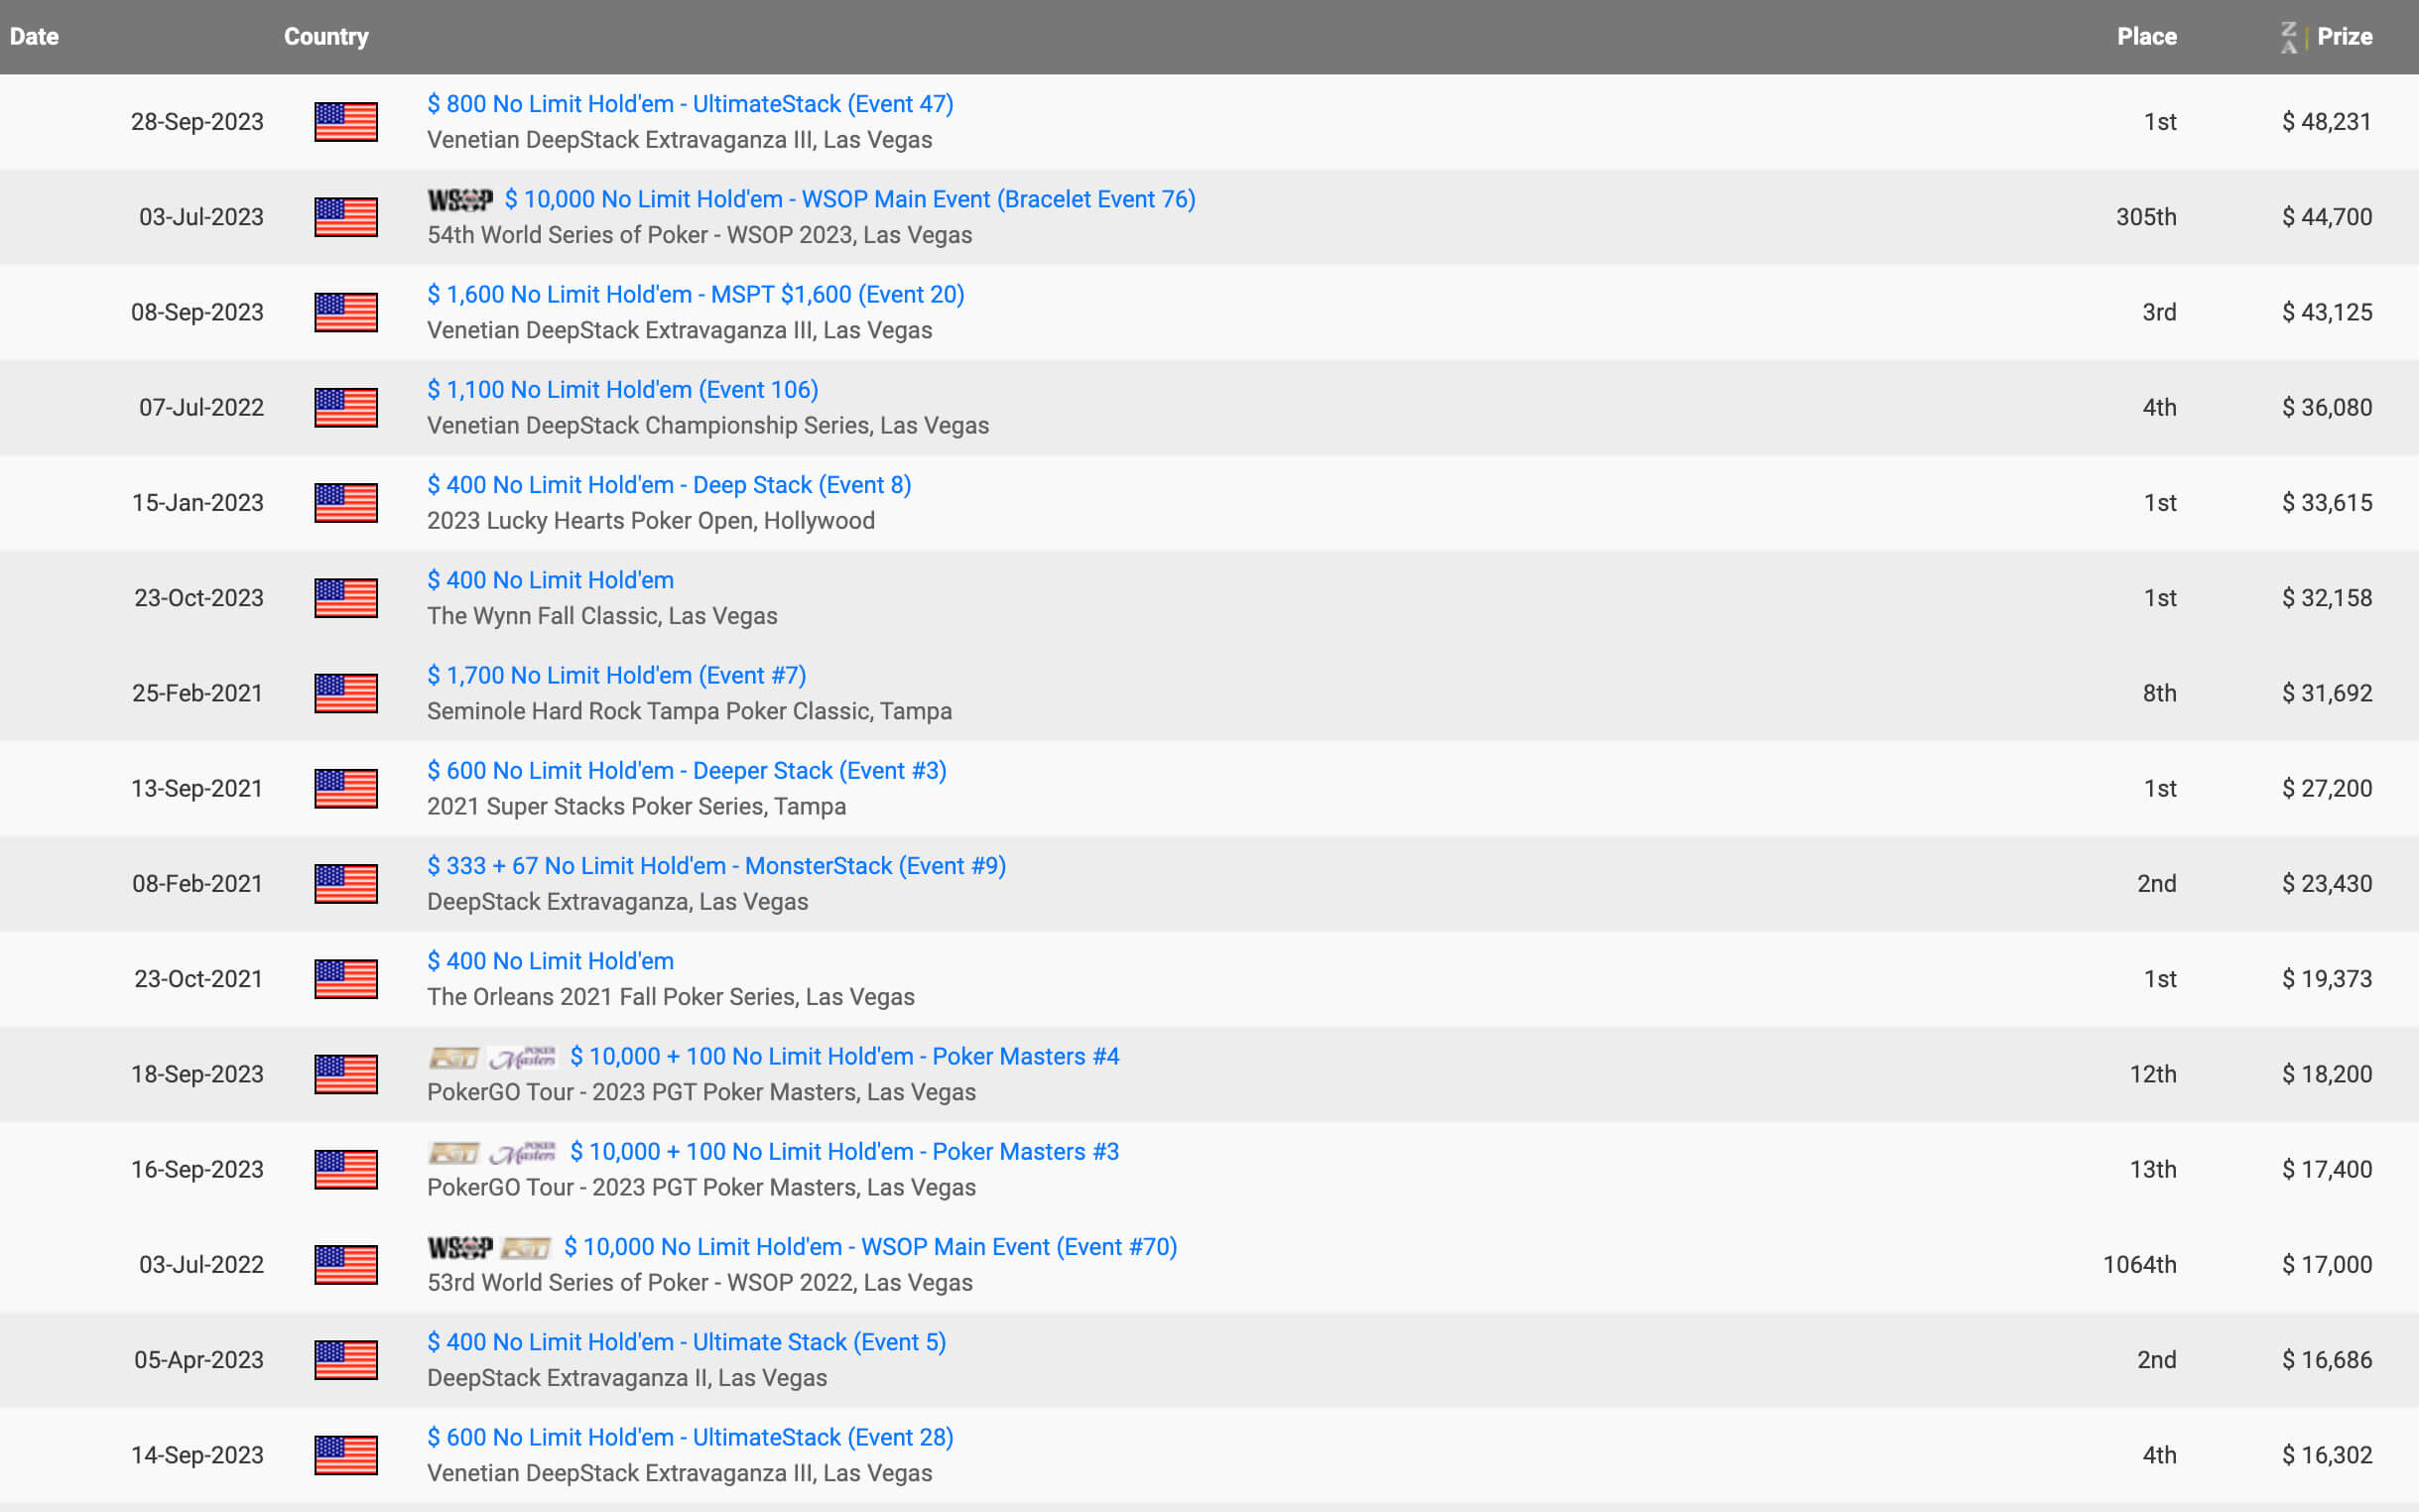Sort by Prize column header
Viewport: 2419px width, 1512px height.
tap(2344, 37)
